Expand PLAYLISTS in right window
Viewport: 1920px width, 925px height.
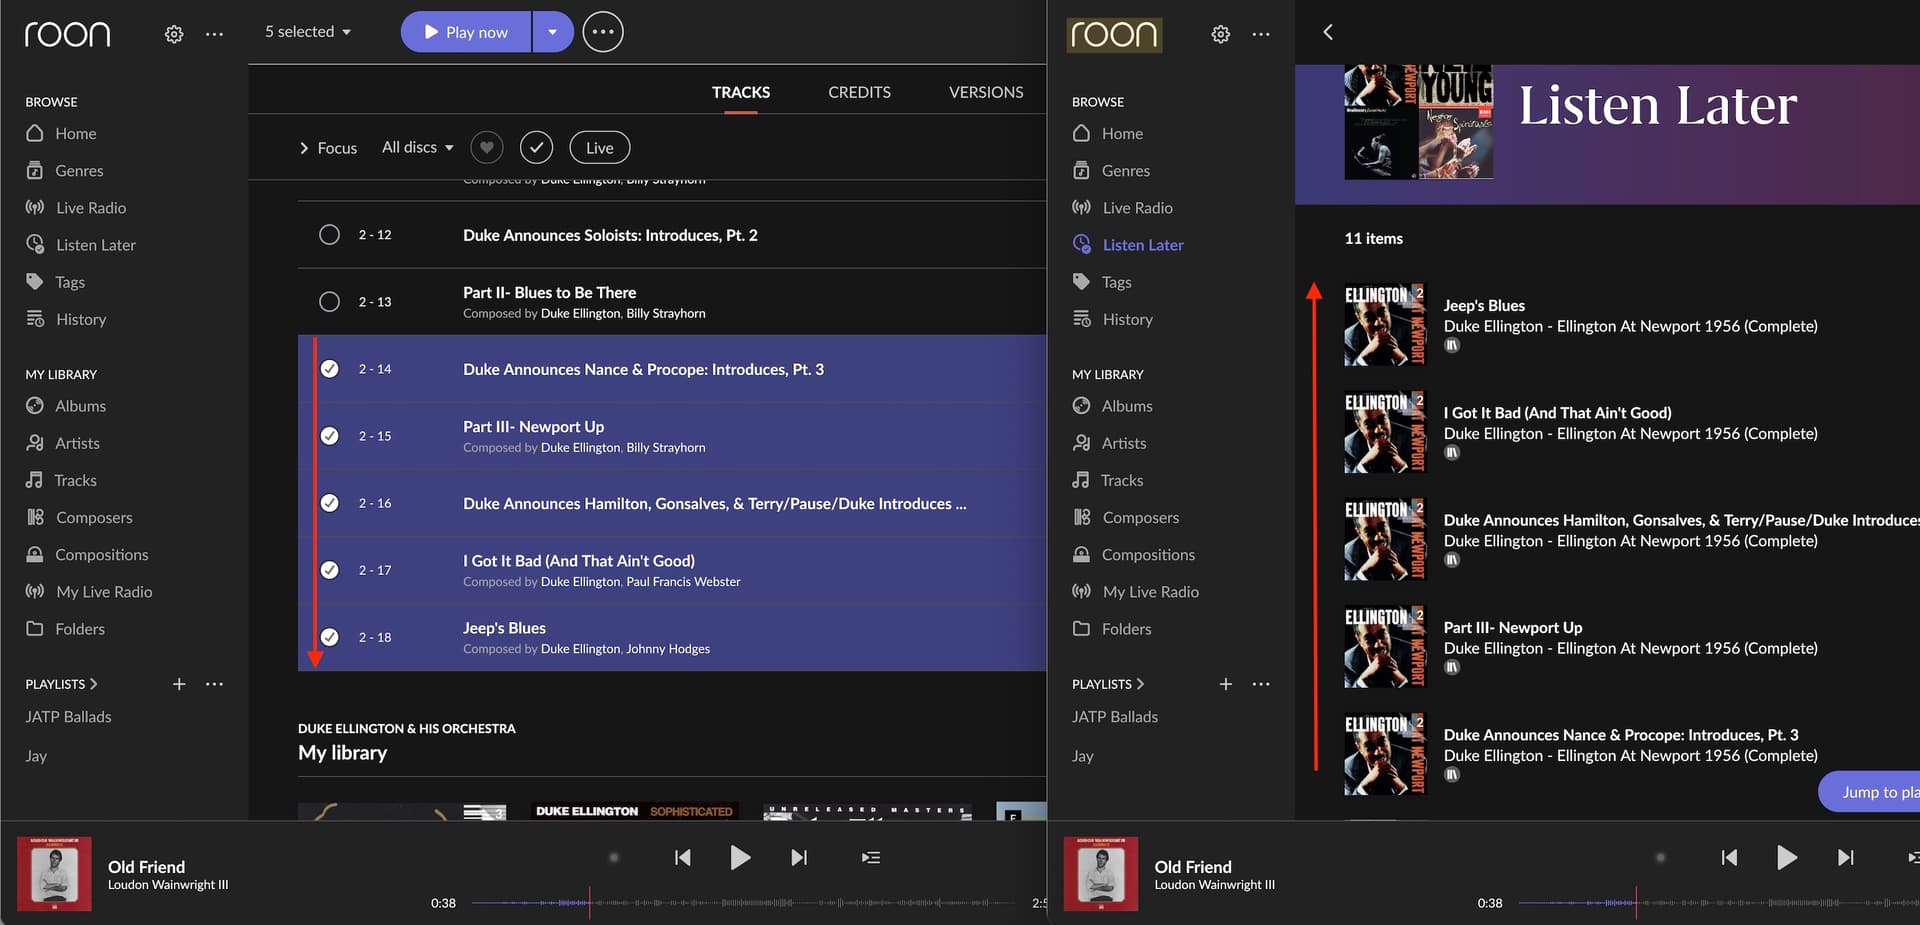coord(1108,684)
